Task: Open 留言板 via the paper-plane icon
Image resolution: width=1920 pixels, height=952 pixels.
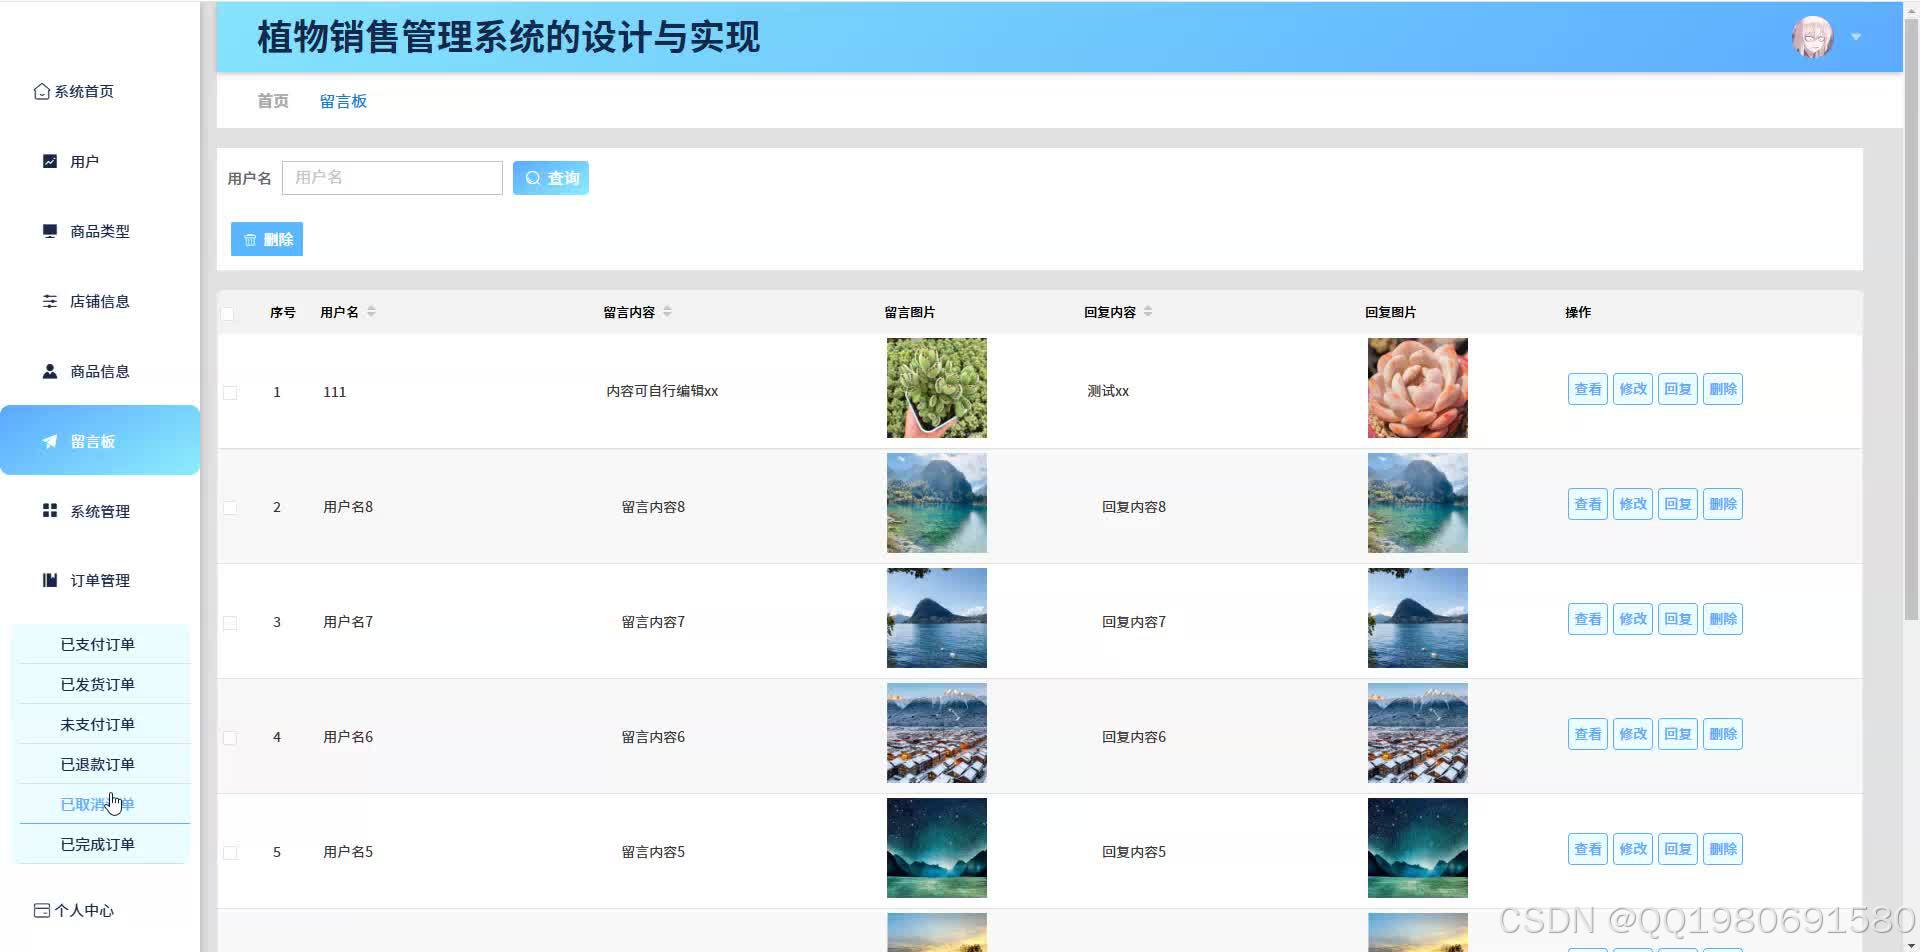Action: click(x=49, y=440)
